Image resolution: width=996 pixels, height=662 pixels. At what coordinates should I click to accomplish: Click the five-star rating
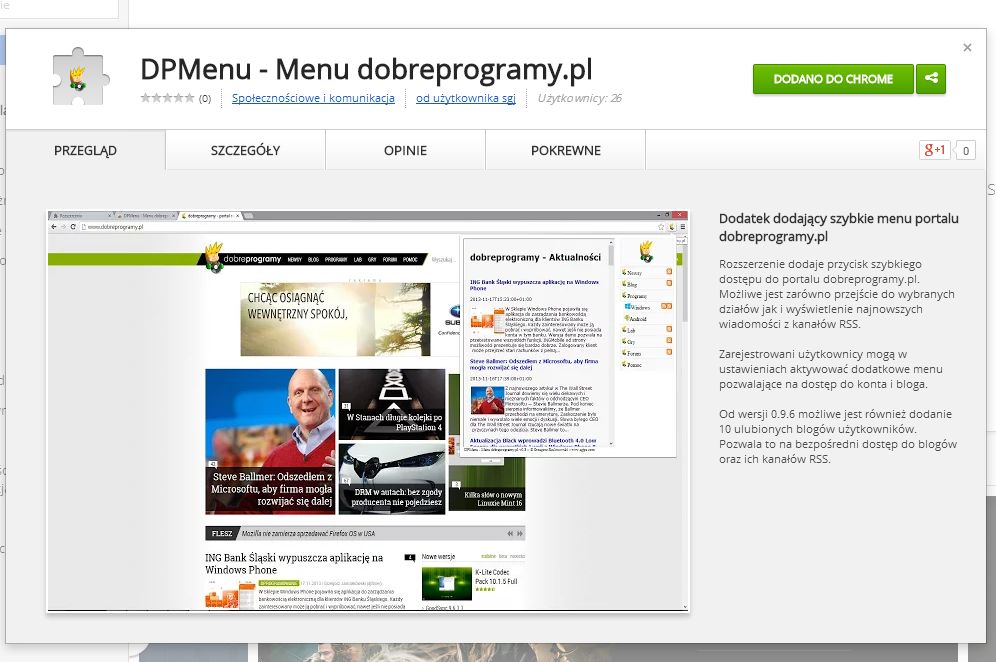pyautogui.click(x=167, y=98)
